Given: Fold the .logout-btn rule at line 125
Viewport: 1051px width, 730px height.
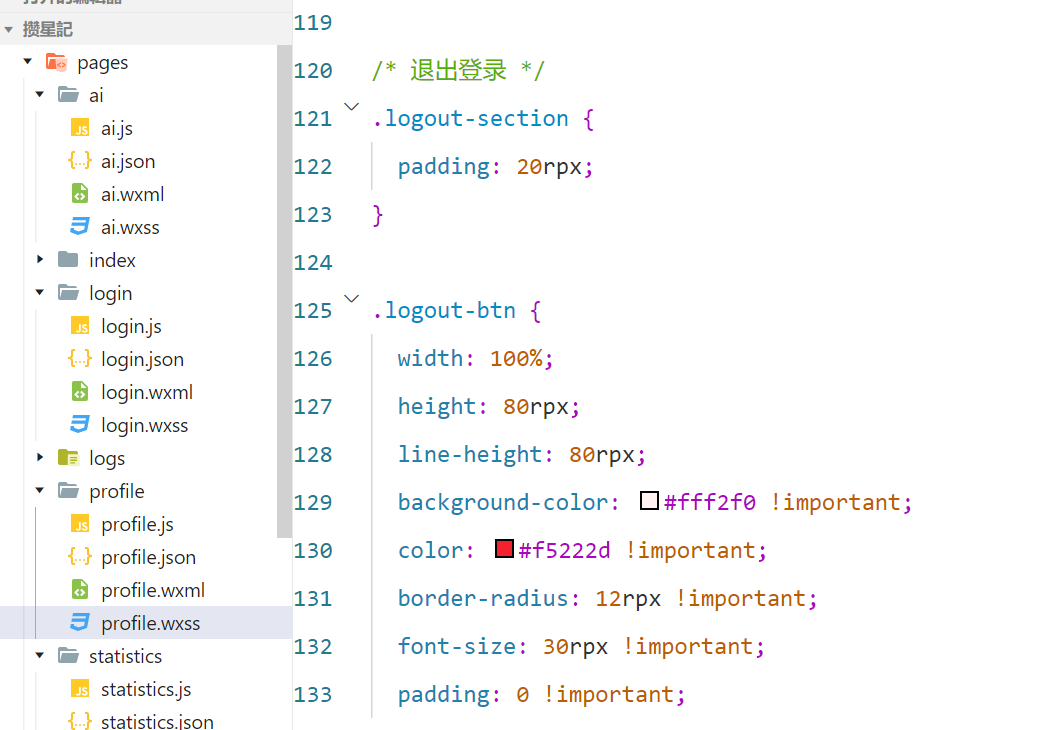Looking at the screenshot, I should (351, 298).
